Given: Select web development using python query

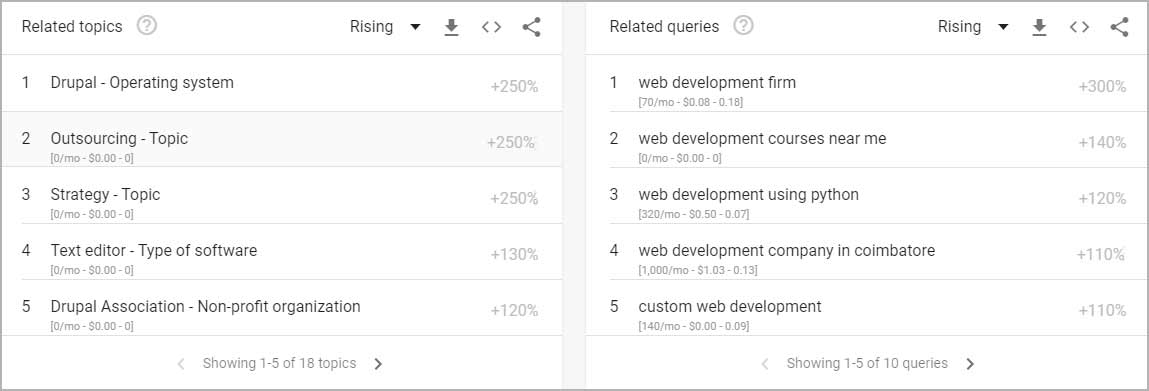Looking at the screenshot, I should 868,196.
